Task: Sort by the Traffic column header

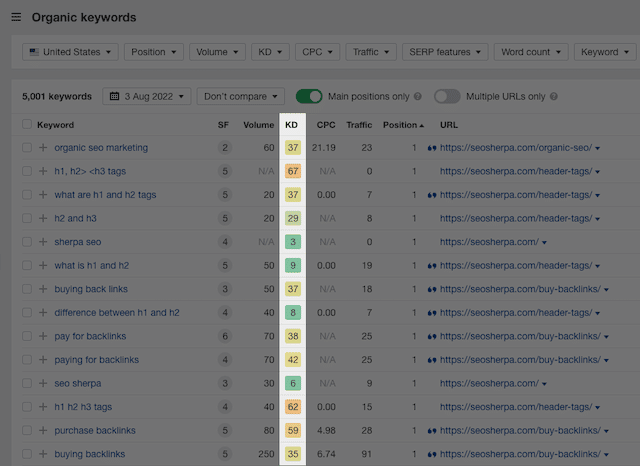Action: (359, 125)
